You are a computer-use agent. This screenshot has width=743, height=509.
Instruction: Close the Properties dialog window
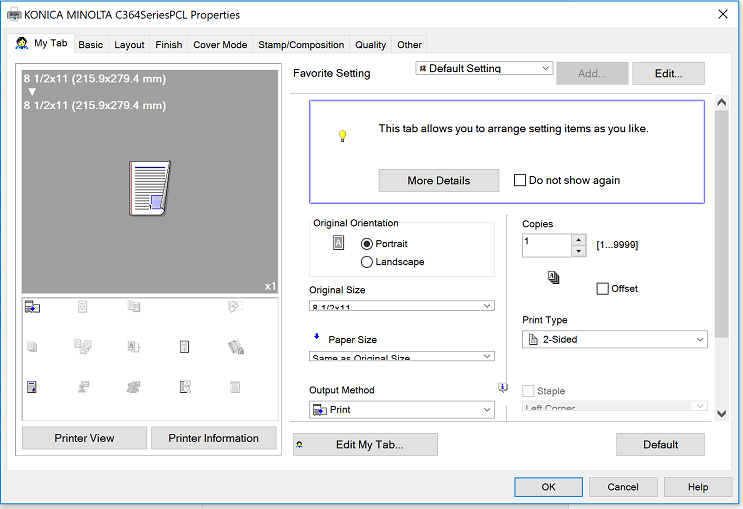(x=723, y=14)
